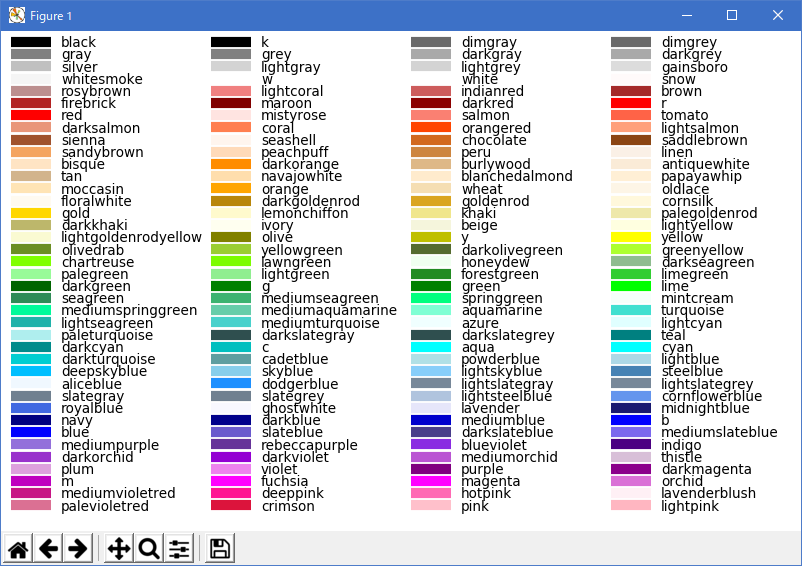Screen dimensions: 802x566
Task: Minimize the Figure 1 window
Action: click(687, 15)
